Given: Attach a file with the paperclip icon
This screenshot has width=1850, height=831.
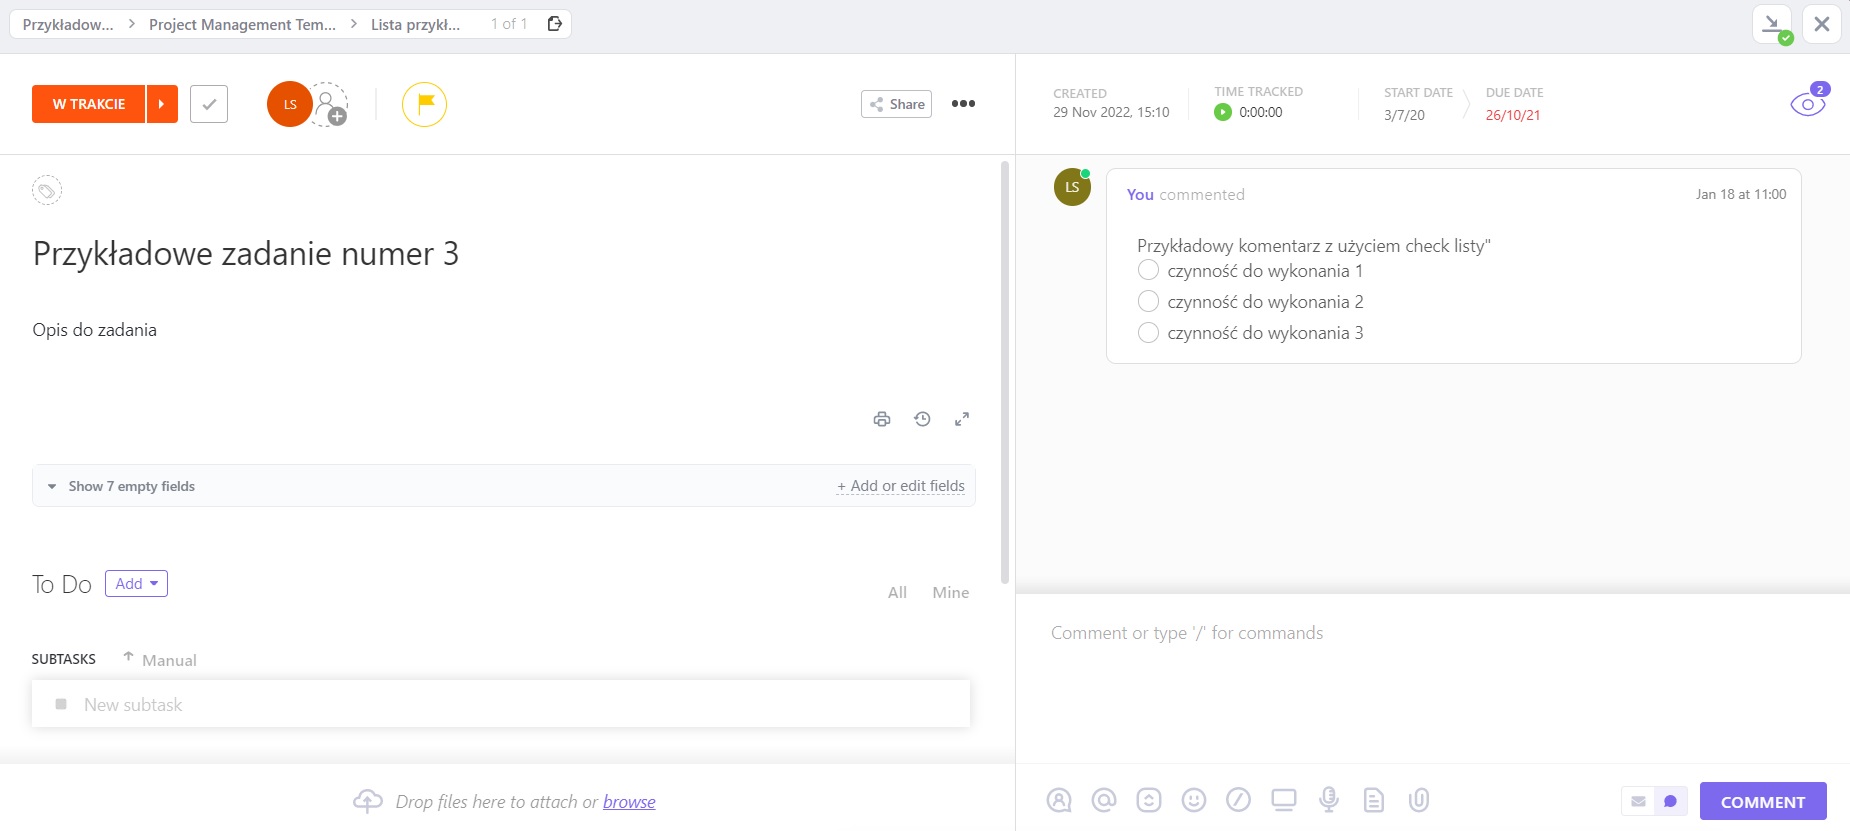Looking at the screenshot, I should 1419,800.
